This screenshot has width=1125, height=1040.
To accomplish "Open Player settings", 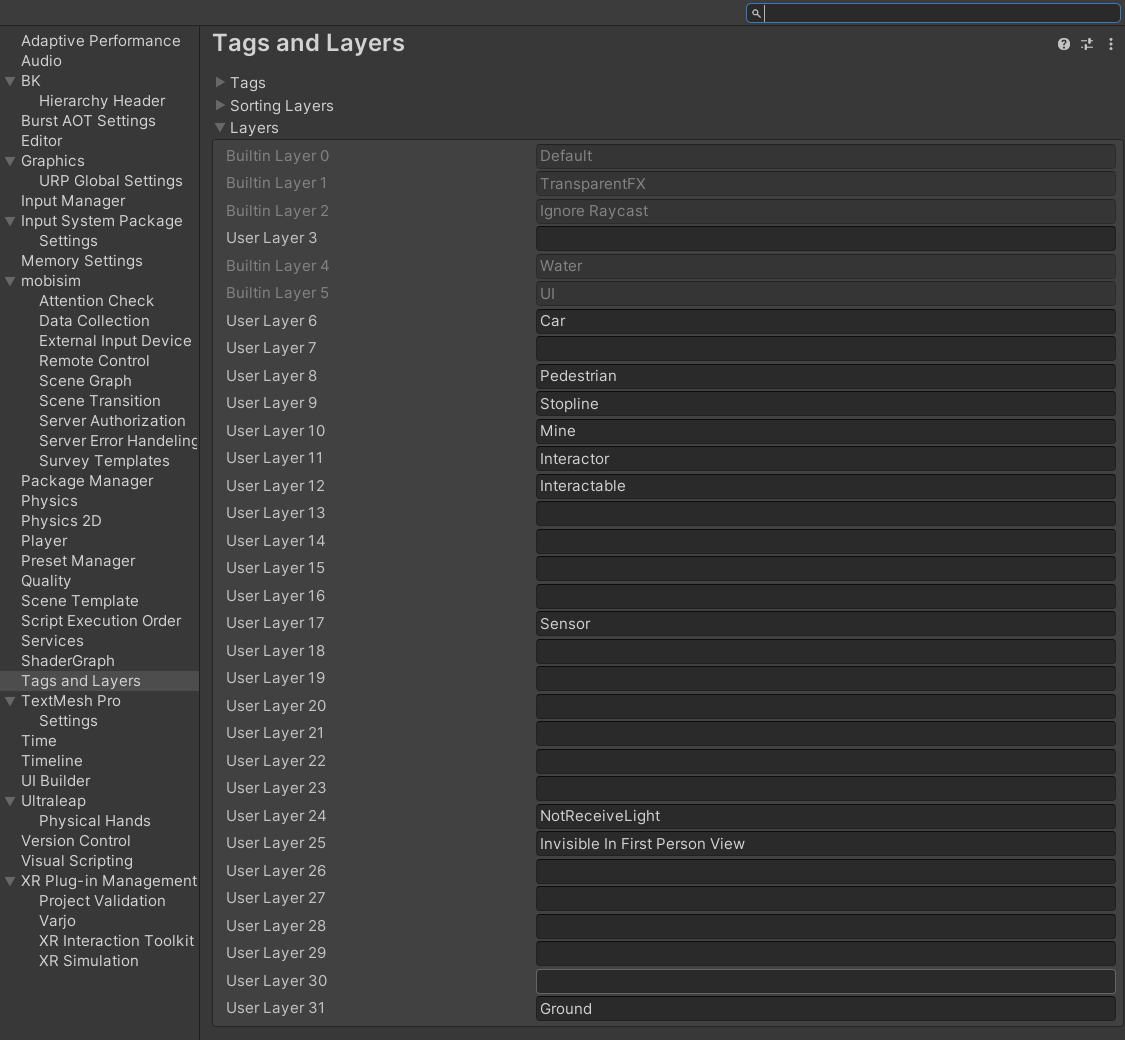I will pos(44,542).
